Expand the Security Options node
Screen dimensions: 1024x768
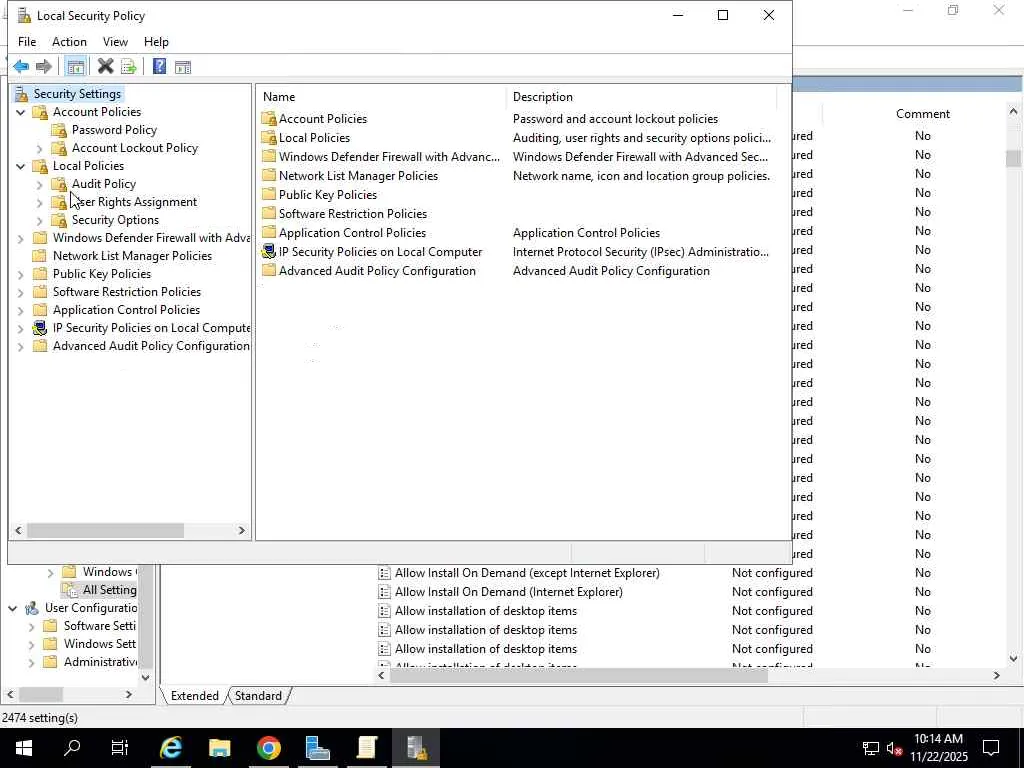pos(40,220)
